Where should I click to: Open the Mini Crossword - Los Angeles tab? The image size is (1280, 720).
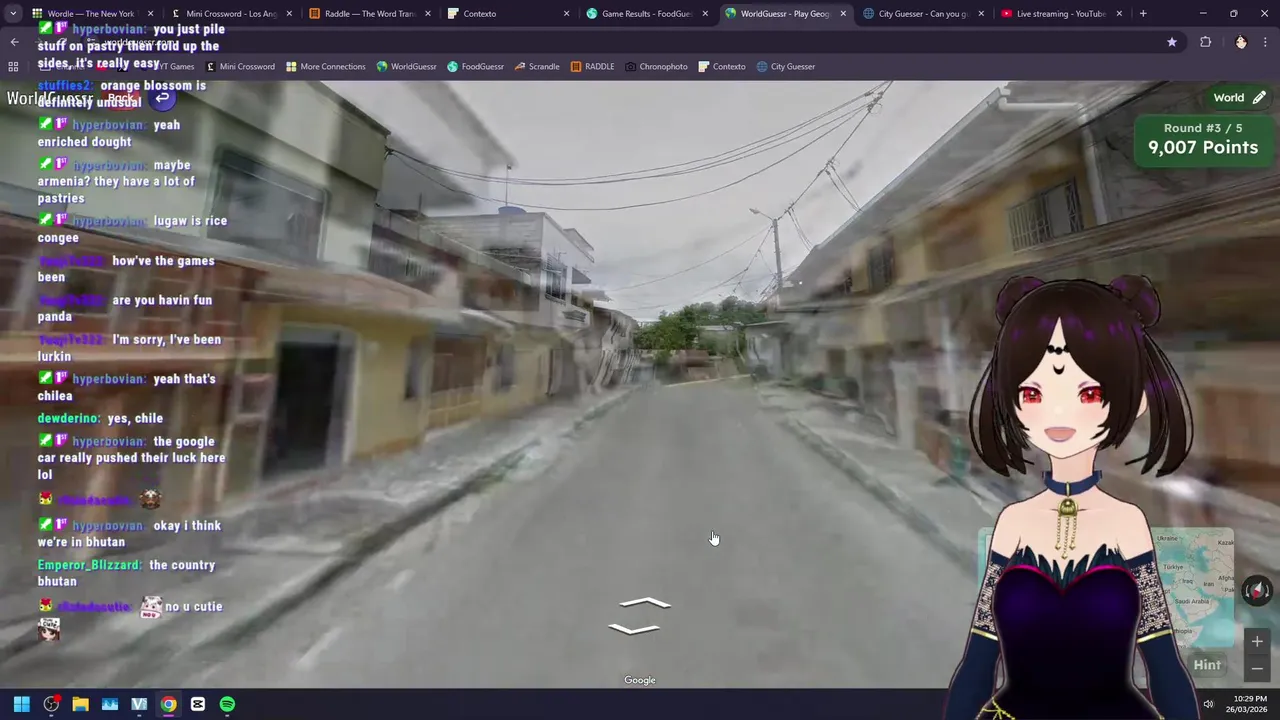pos(230,14)
